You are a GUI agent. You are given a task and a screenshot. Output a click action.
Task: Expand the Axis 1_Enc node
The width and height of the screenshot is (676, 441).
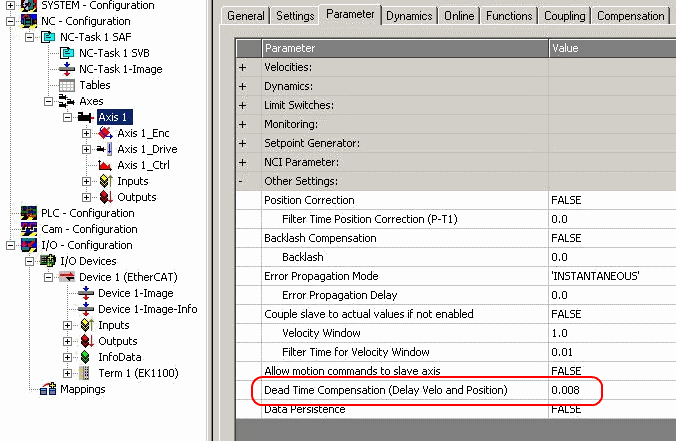tap(86, 133)
